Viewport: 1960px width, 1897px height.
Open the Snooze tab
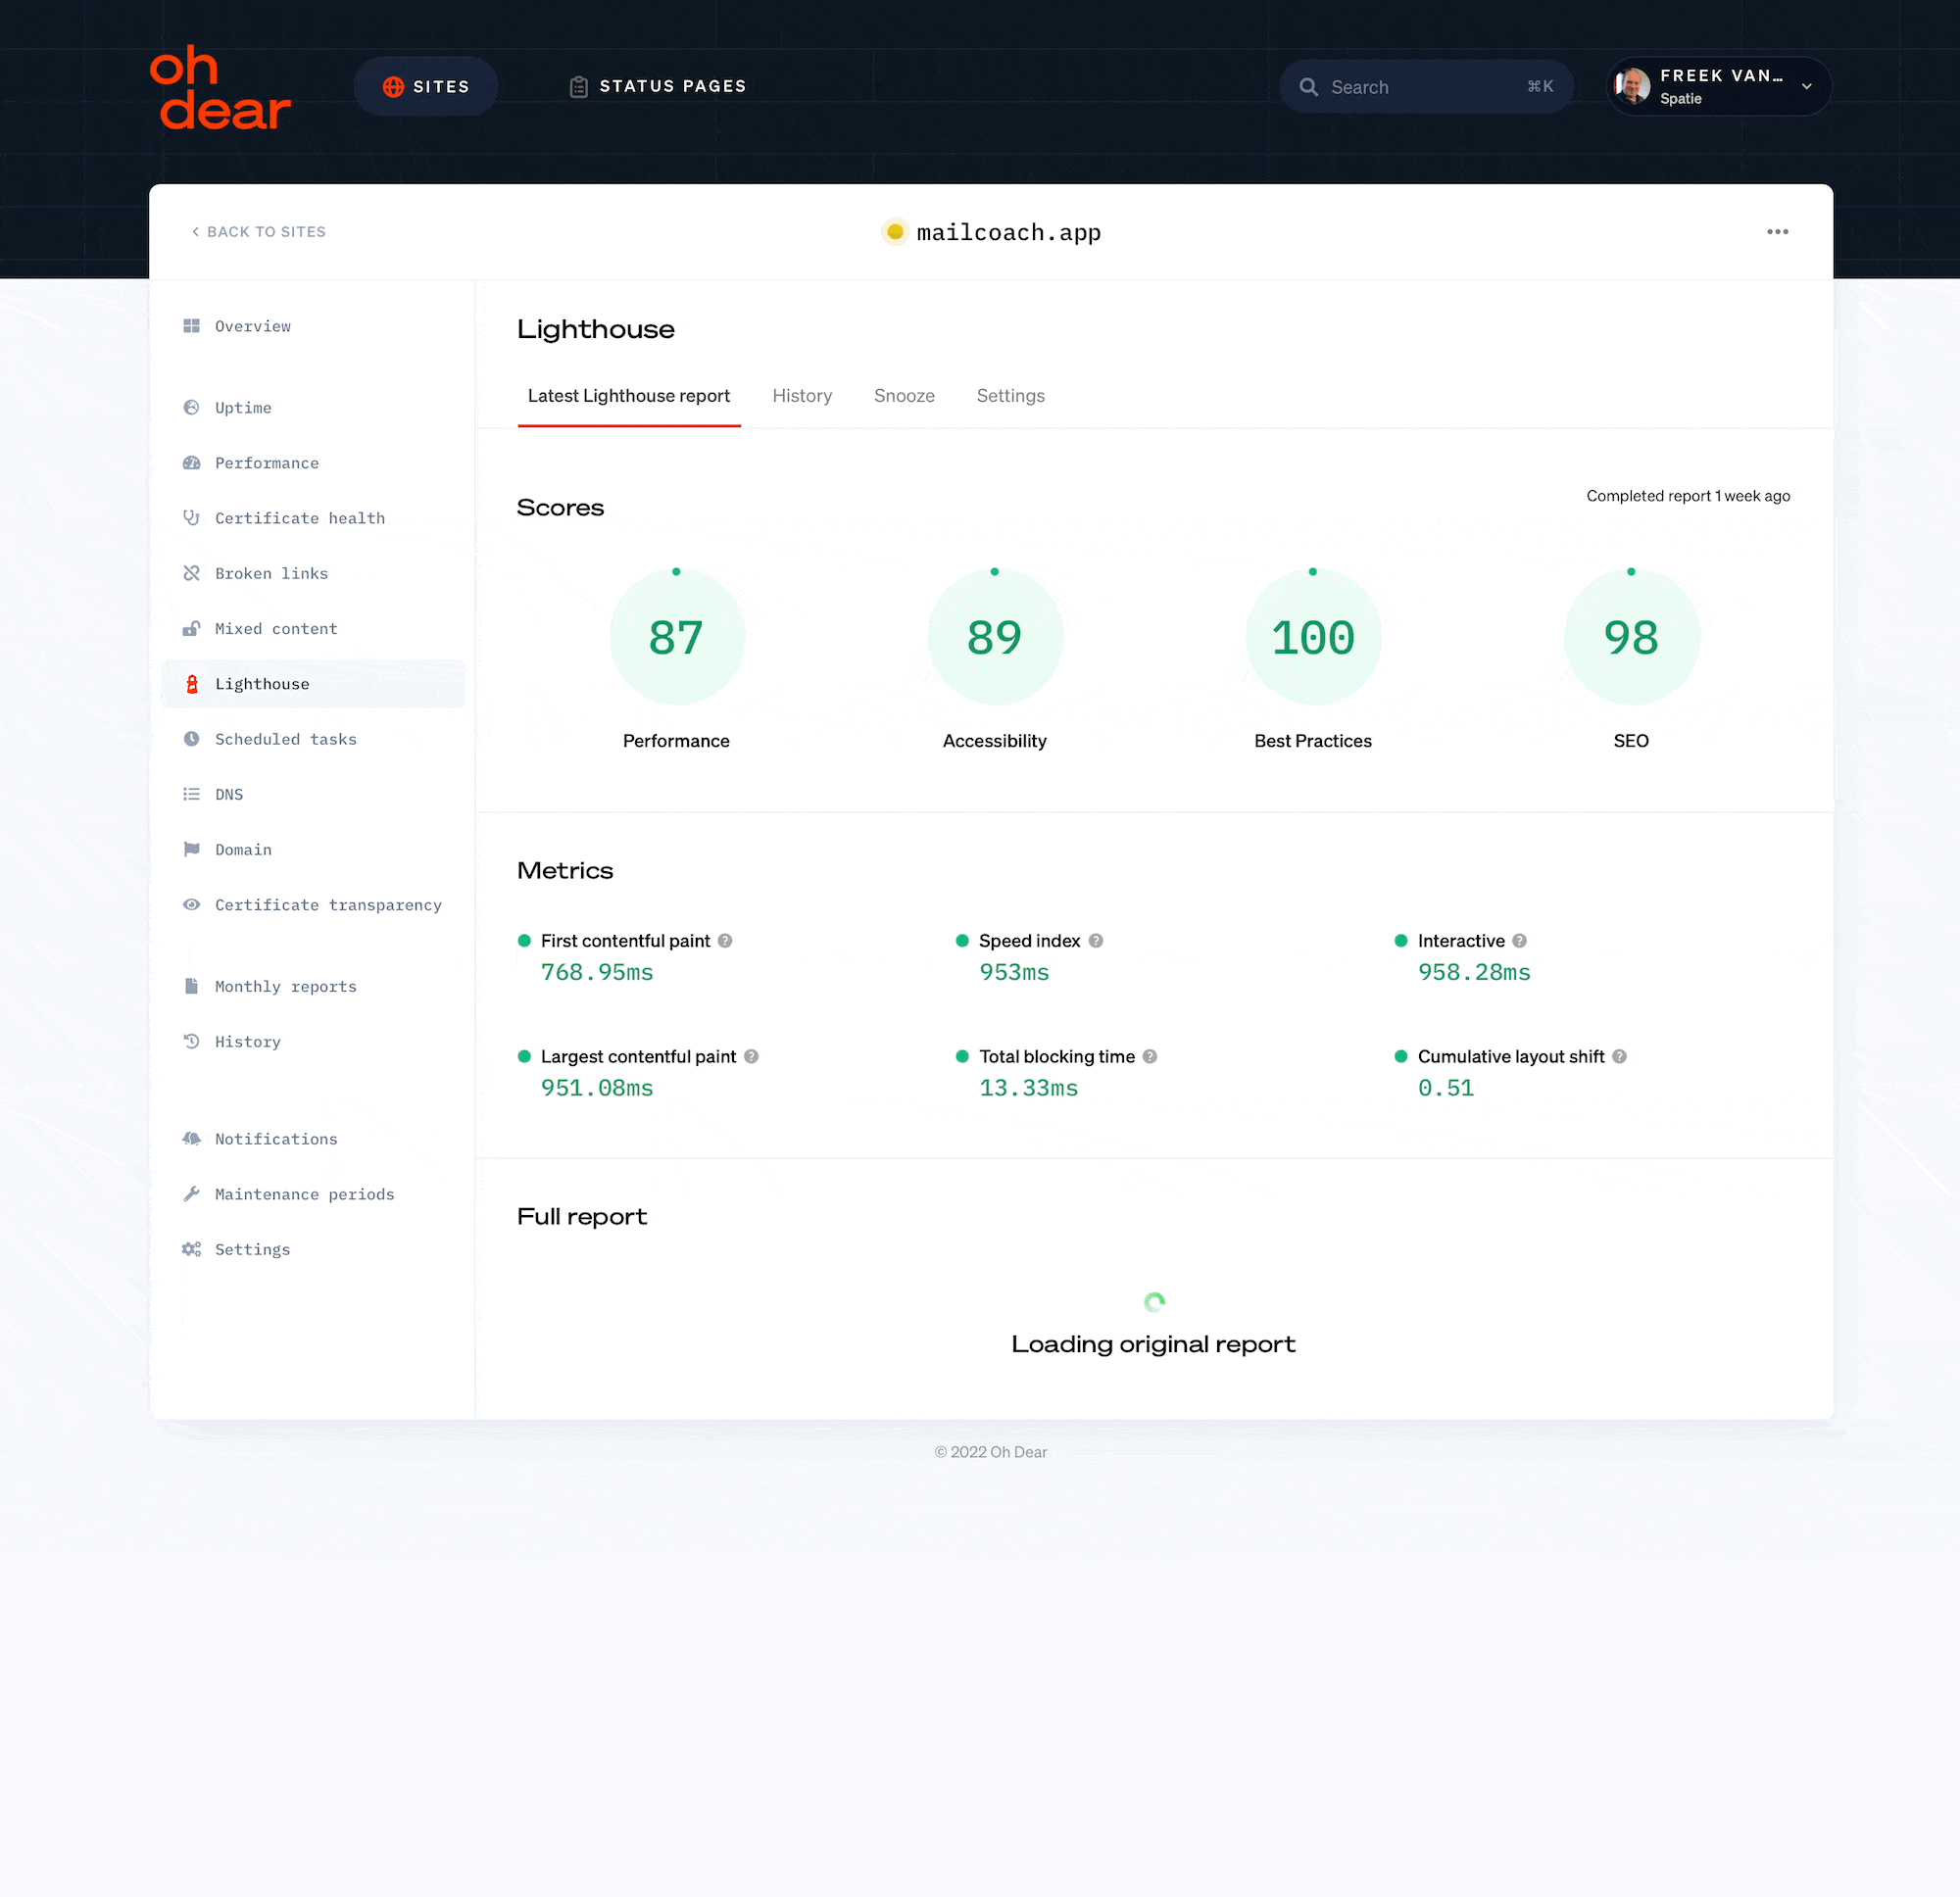(x=904, y=396)
